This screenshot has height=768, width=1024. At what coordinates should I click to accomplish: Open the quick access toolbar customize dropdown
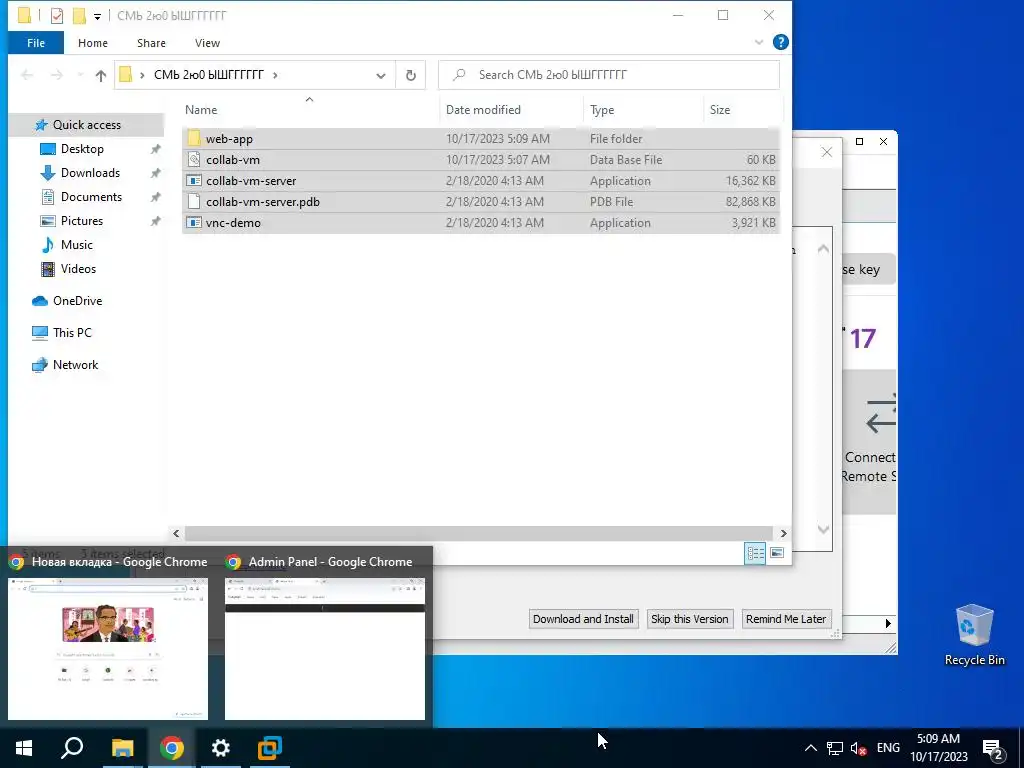97,16
